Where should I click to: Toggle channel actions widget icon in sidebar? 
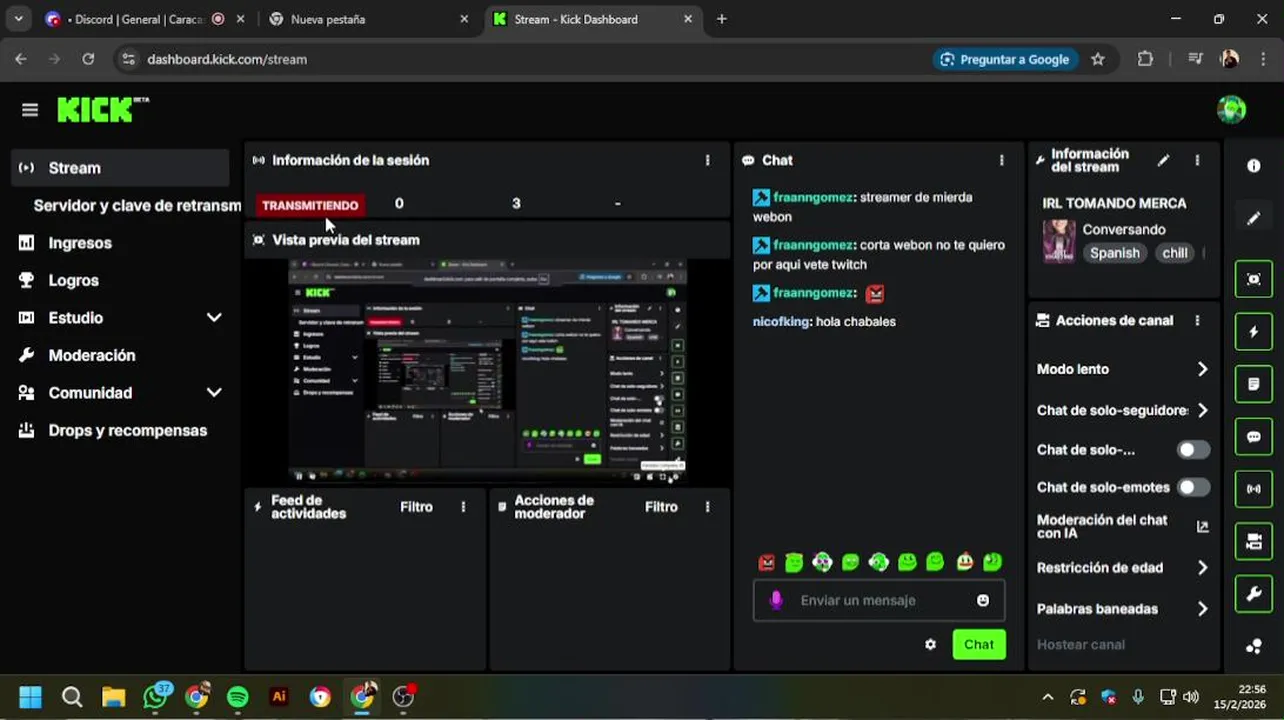click(1254, 542)
